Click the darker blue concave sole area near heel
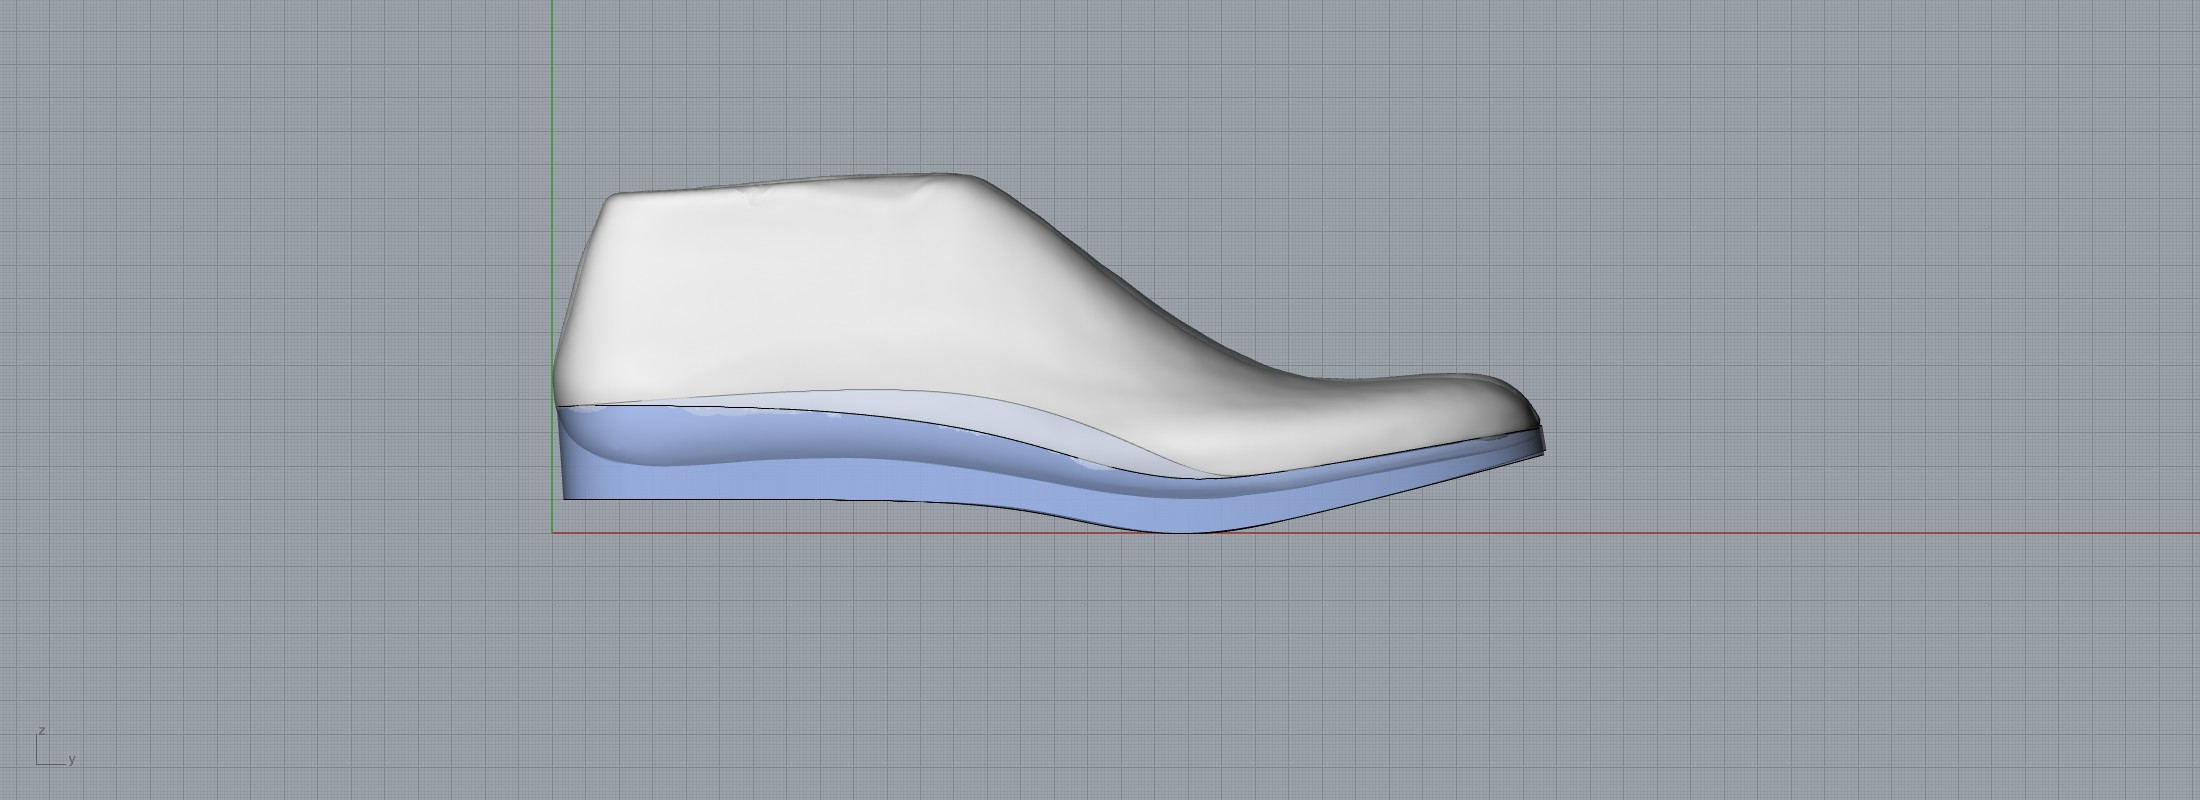Screen dimensions: 2200x800 [x=640, y=440]
